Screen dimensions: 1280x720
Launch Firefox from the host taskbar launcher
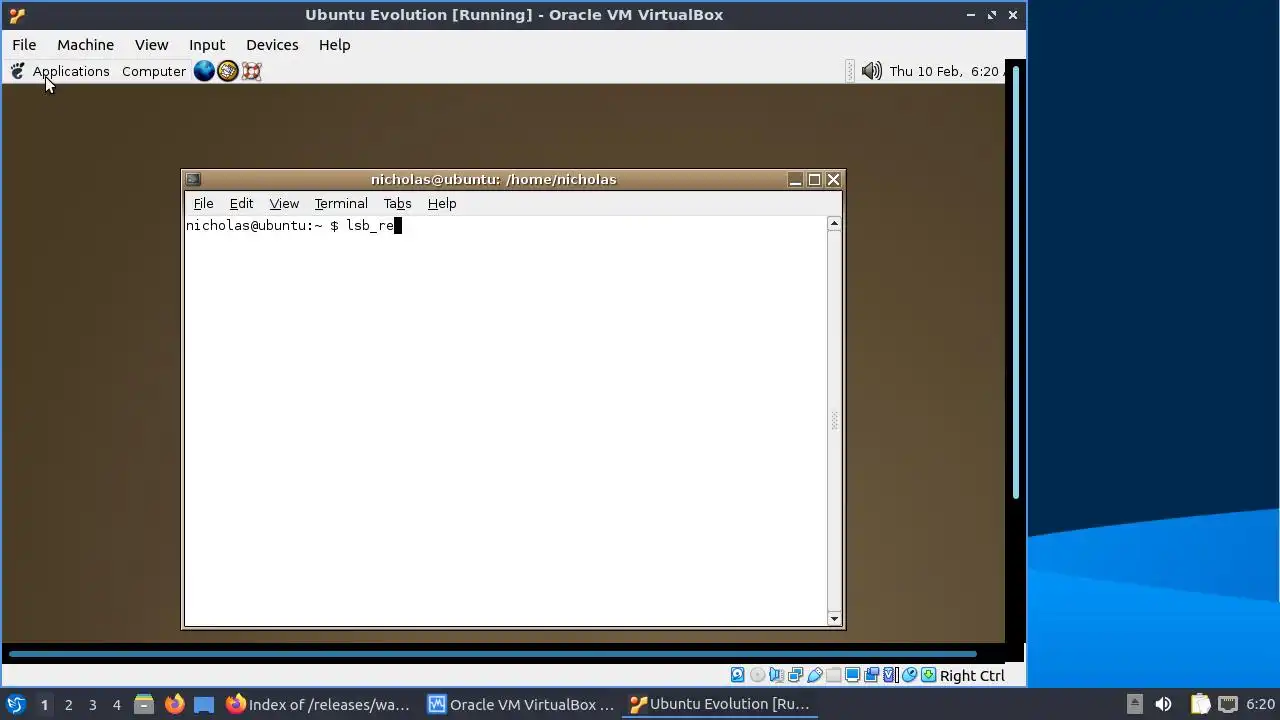click(174, 704)
